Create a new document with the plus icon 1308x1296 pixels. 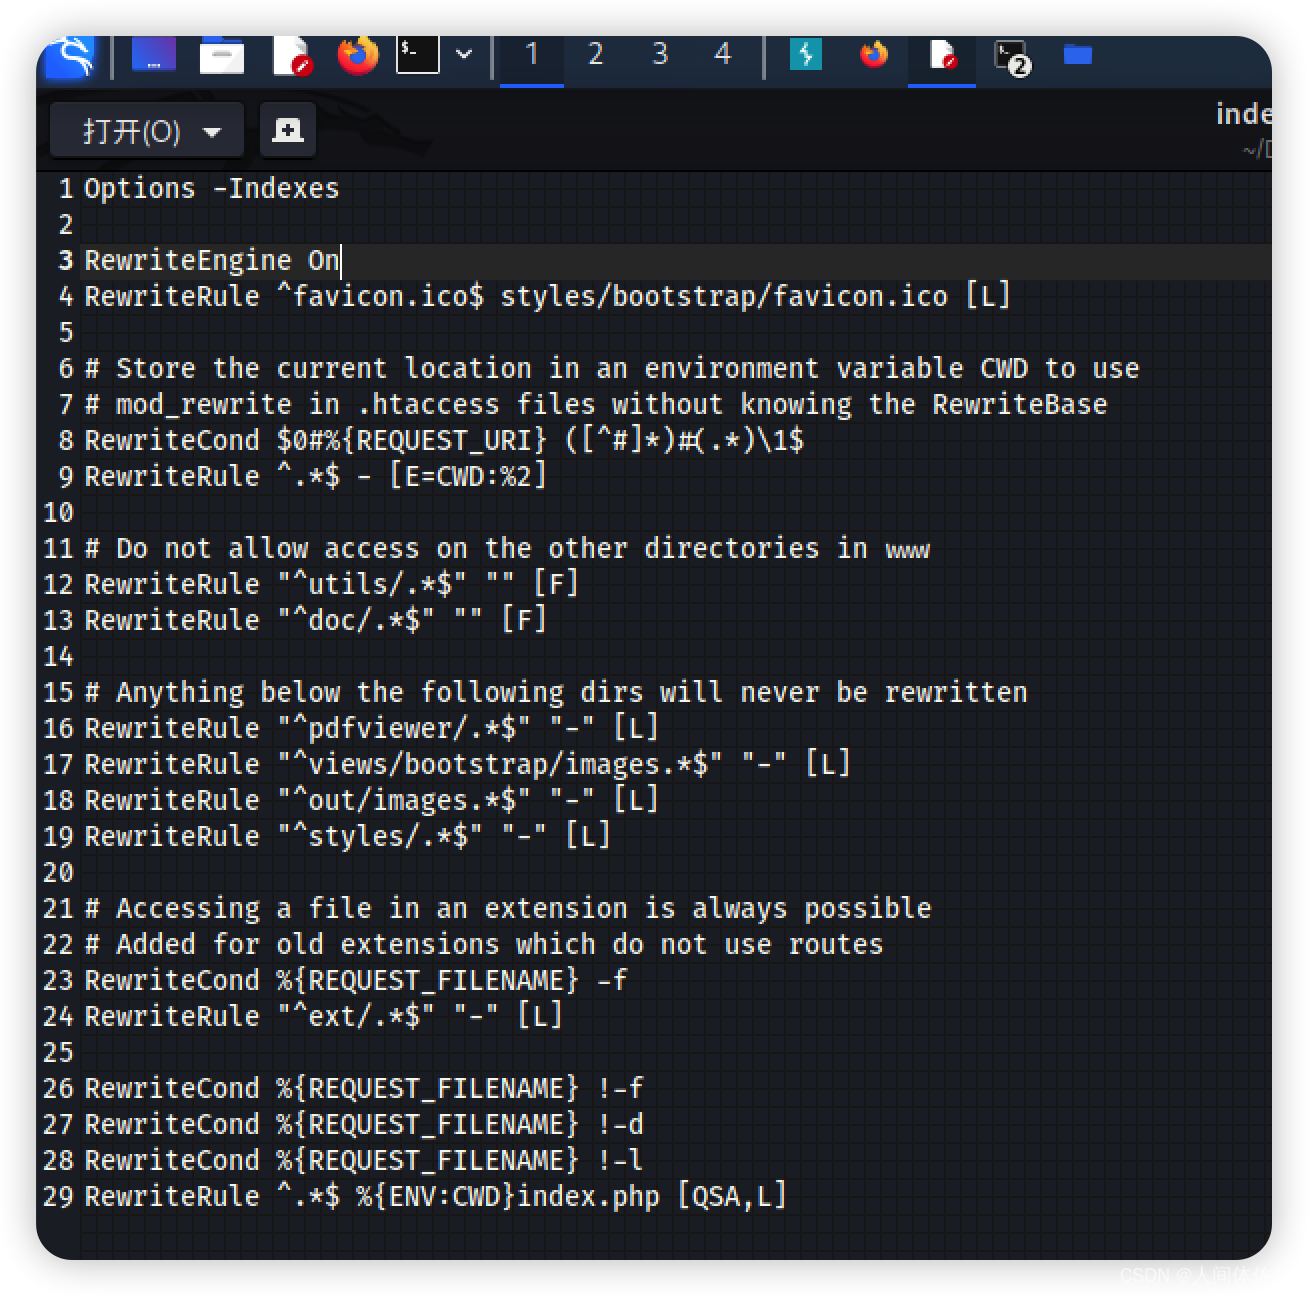288,130
